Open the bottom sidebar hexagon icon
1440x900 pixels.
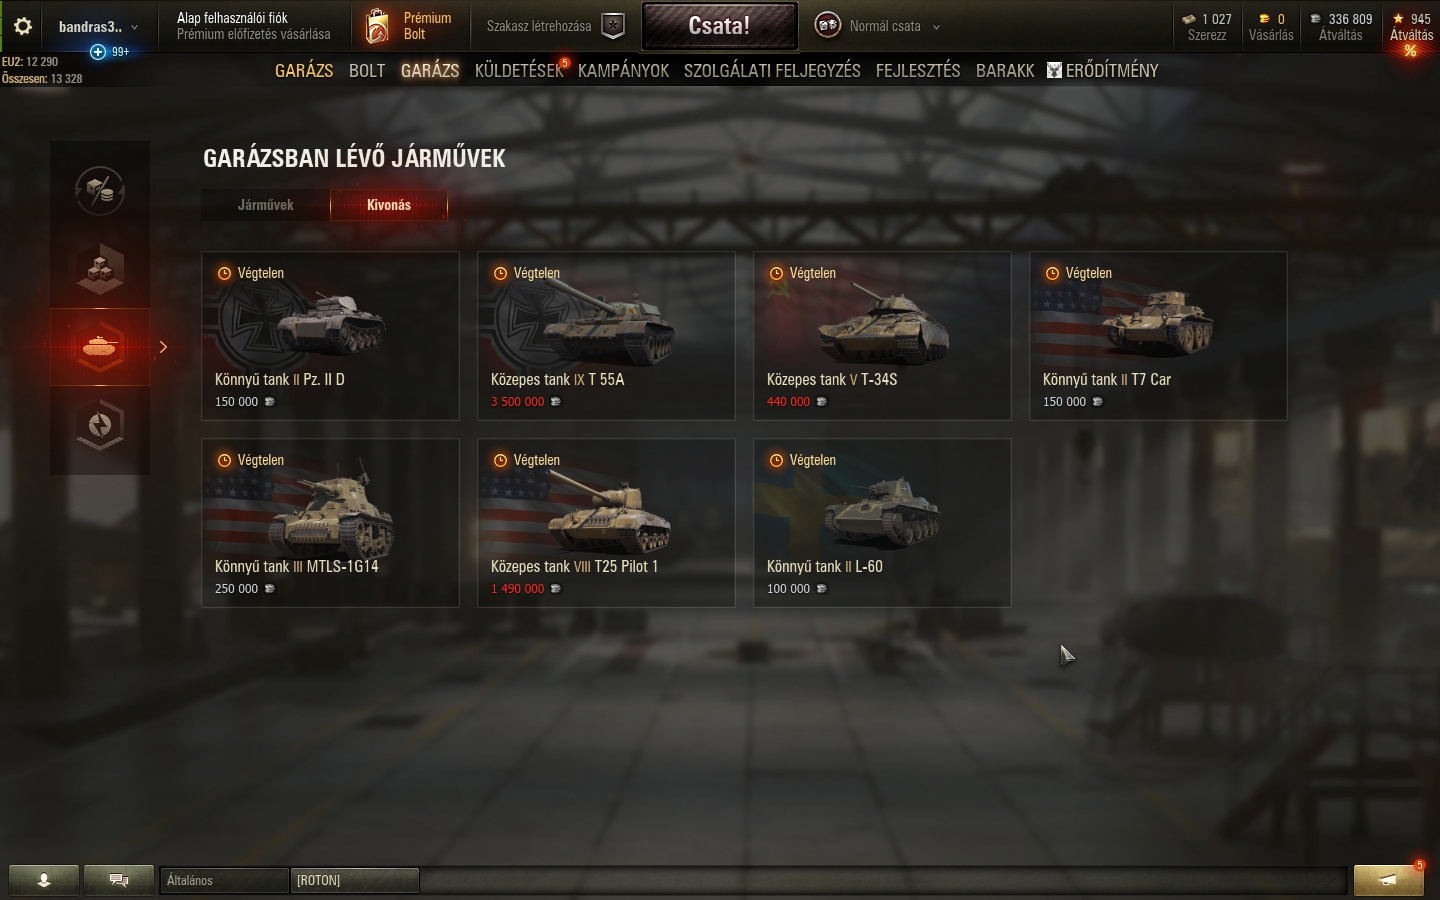coord(100,426)
